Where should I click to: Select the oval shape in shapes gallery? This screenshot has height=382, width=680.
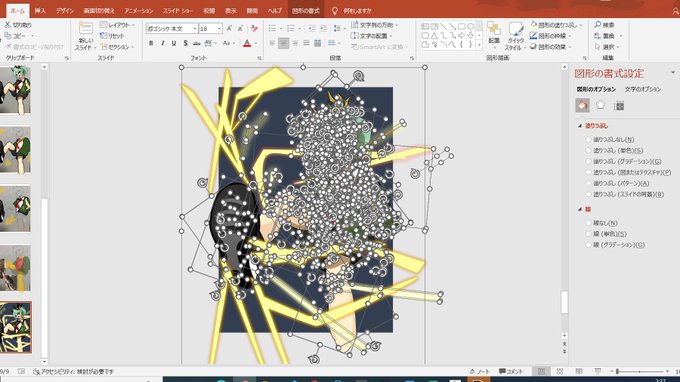[471, 27]
